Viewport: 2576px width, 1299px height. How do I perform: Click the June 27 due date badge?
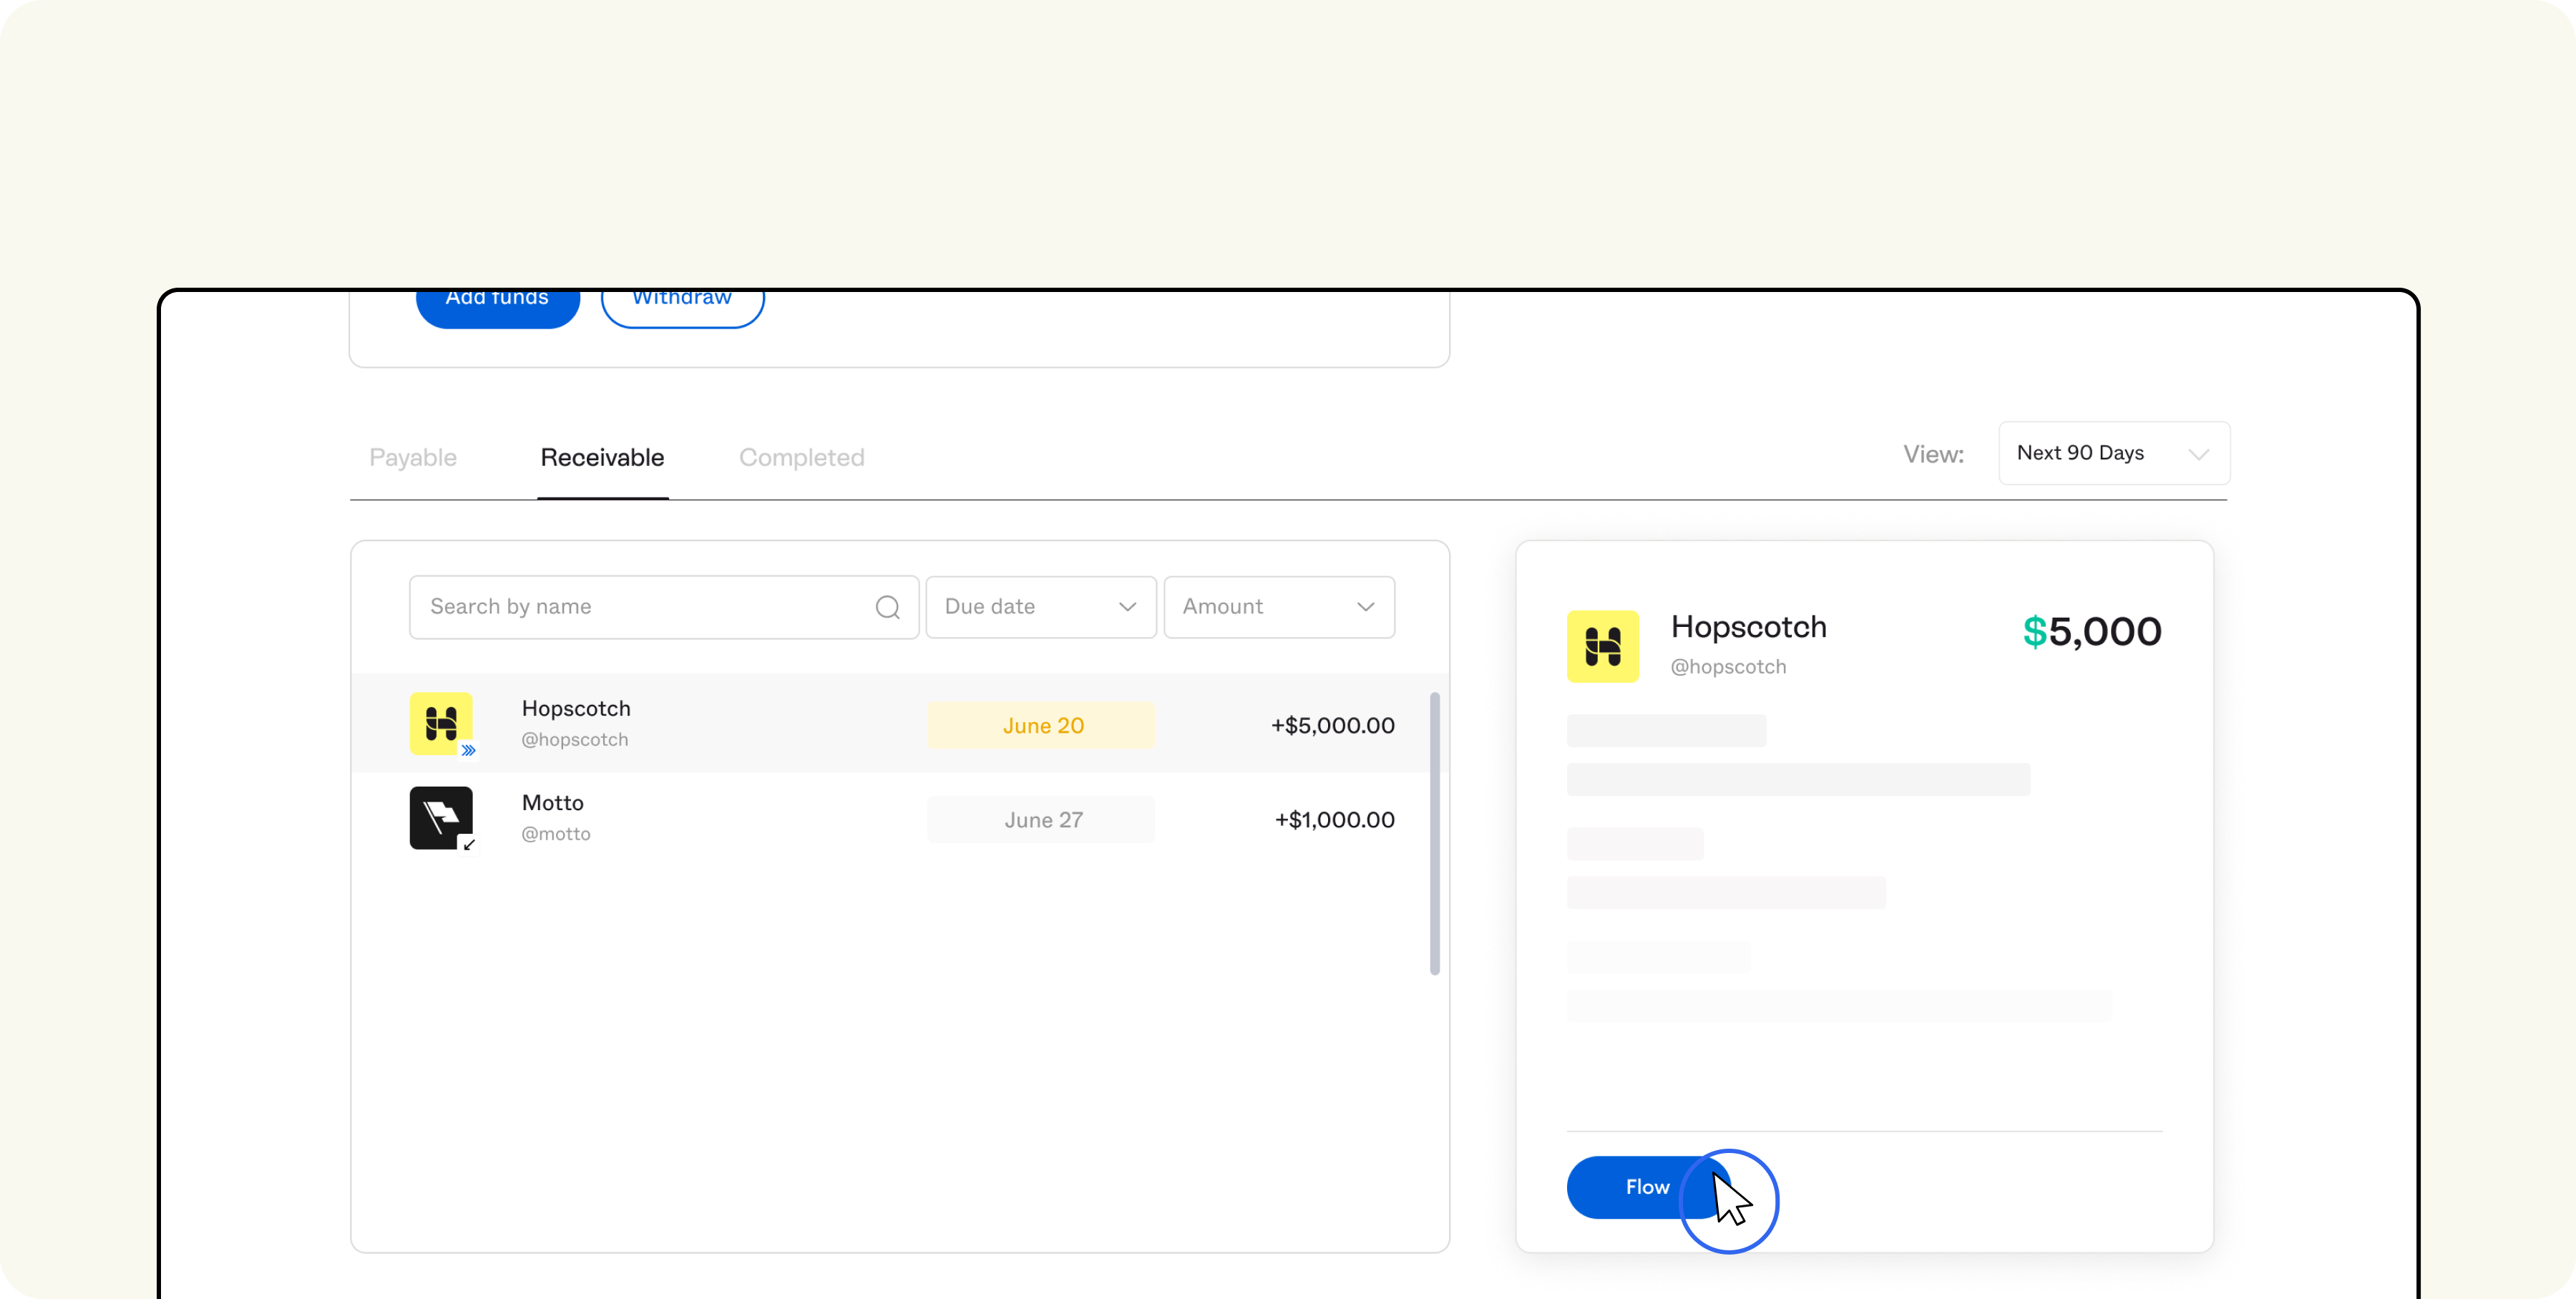1041,820
